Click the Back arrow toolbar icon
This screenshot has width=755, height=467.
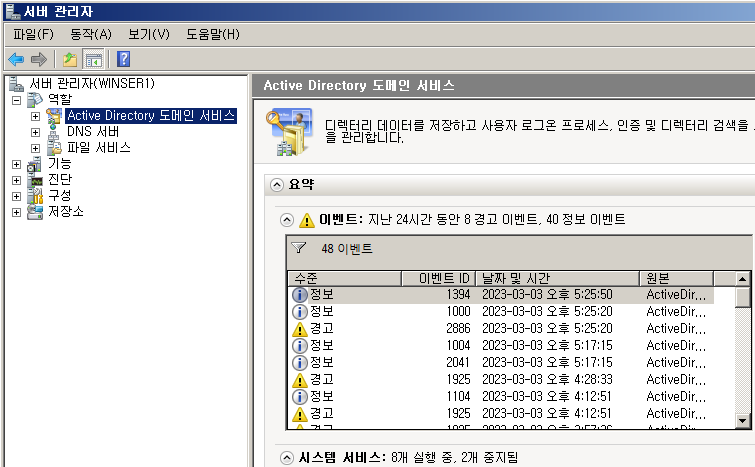pyautogui.click(x=16, y=59)
